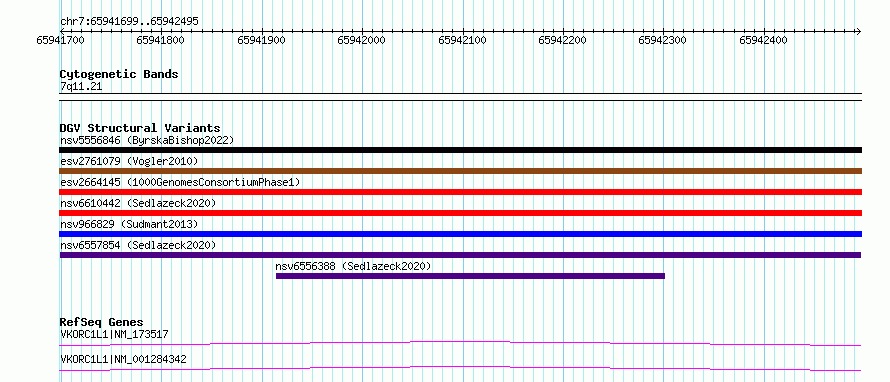890x382 pixels.
Task: Select the RefSeq Genes track title
Action: tap(102, 322)
